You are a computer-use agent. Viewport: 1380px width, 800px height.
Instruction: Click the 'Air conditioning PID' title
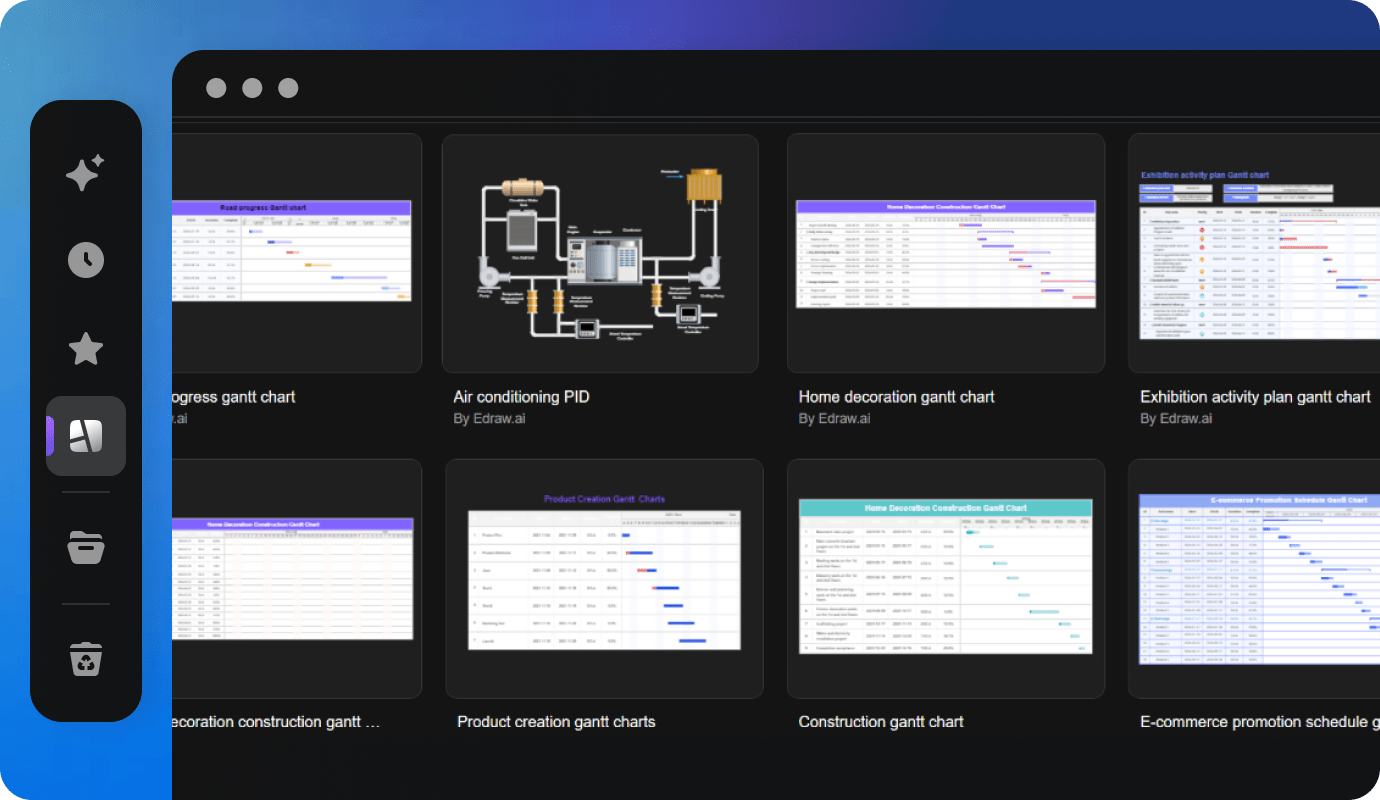[521, 397]
